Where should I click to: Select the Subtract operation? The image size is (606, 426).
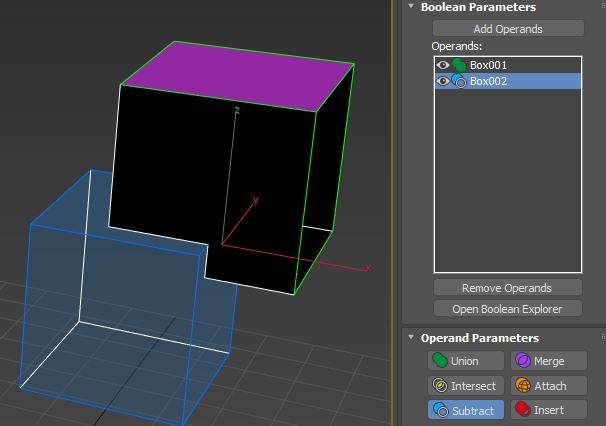click(466, 410)
